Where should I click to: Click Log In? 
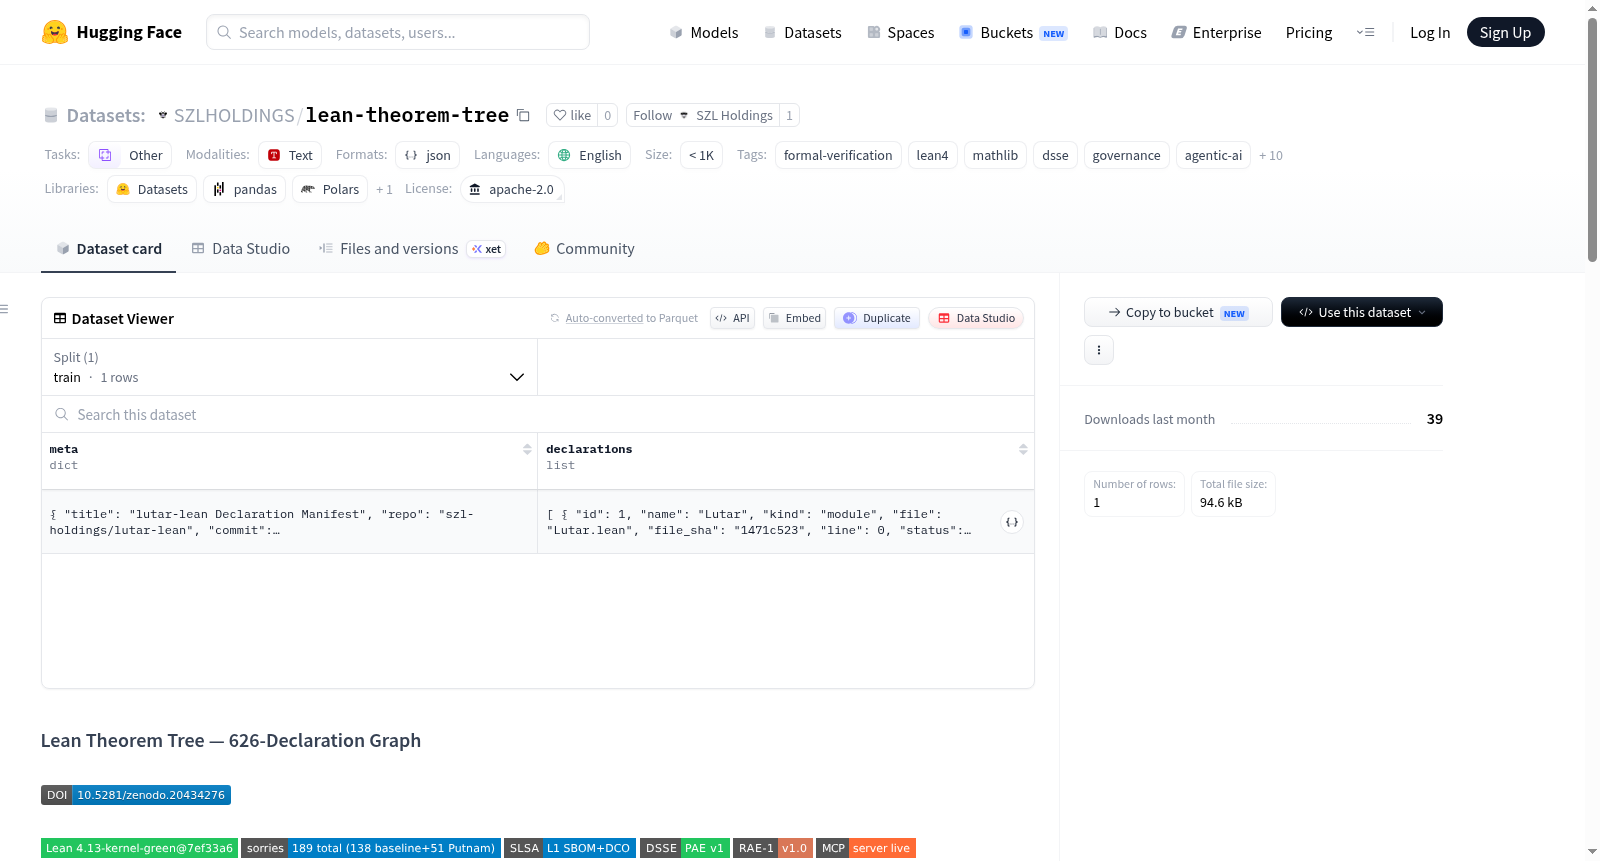[x=1430, y=33]
